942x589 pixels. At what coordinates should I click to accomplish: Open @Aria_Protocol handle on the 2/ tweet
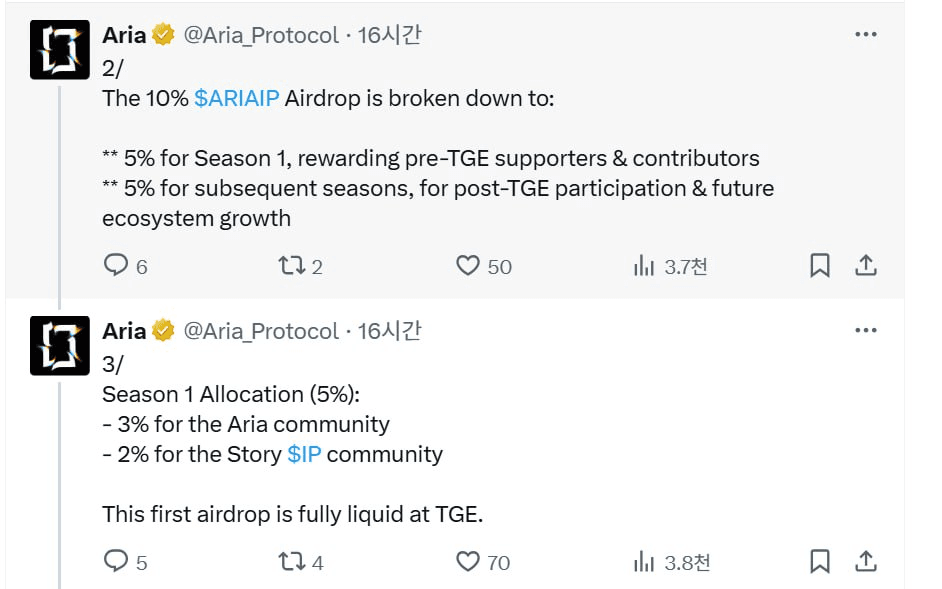261,35
